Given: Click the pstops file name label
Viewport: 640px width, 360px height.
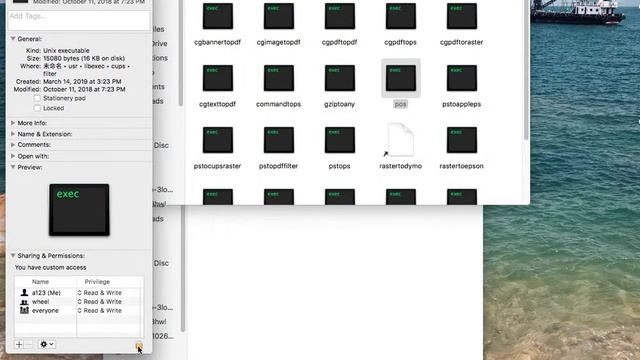Looking at the screenshot, I should click(340, 166).
